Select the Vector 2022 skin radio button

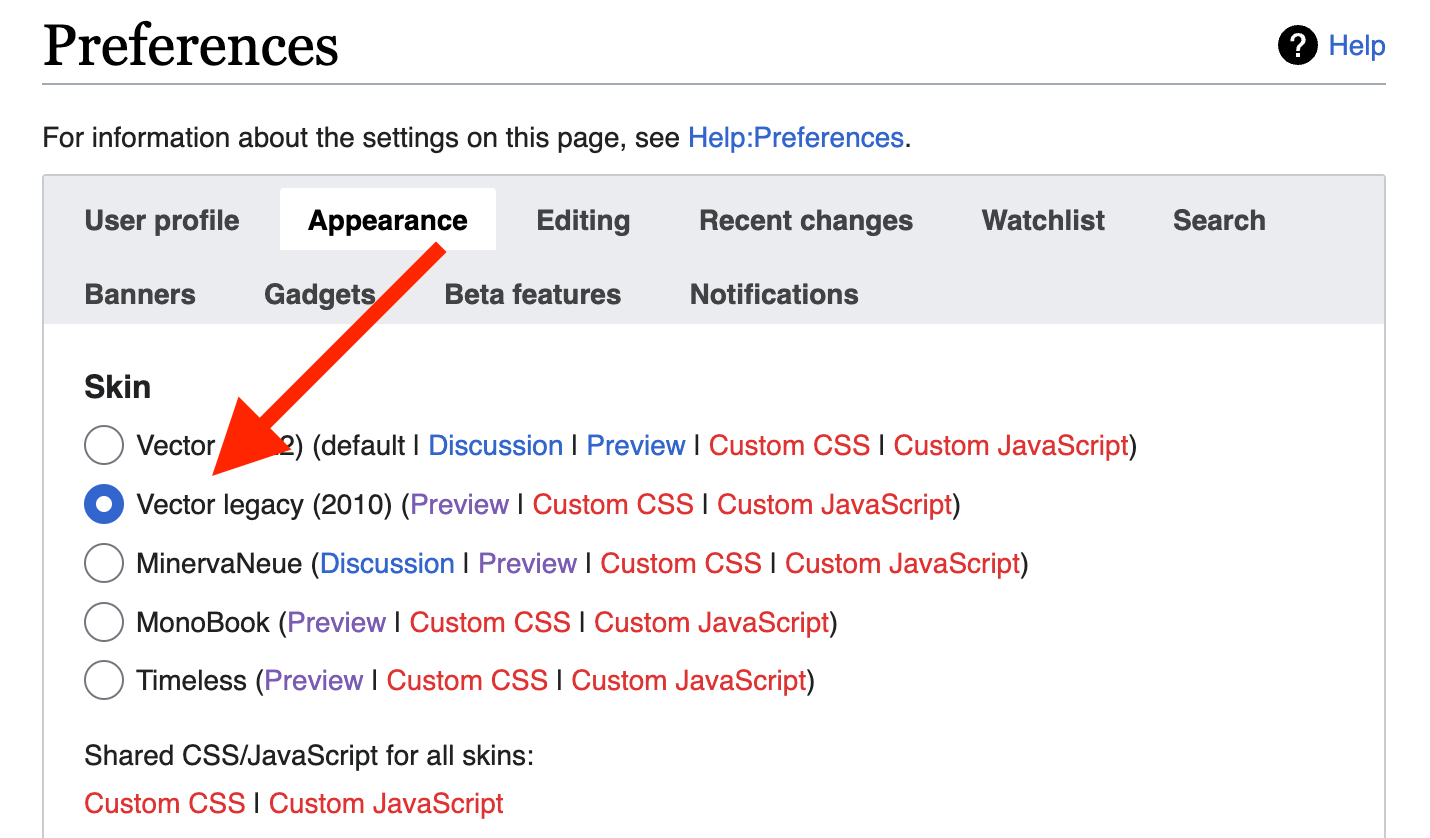click(x=104, y=445)
